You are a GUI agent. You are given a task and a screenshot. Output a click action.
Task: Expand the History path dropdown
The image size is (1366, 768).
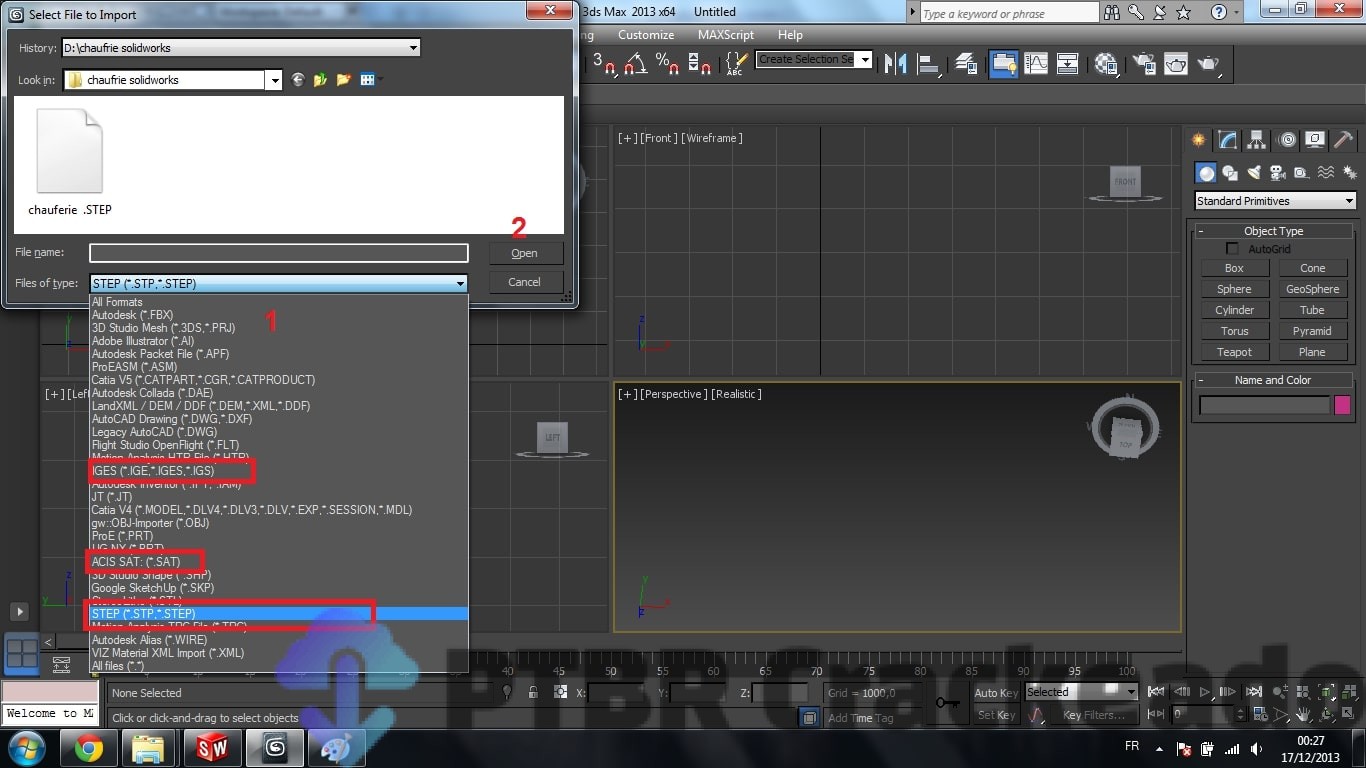click(x=413, y=47)
